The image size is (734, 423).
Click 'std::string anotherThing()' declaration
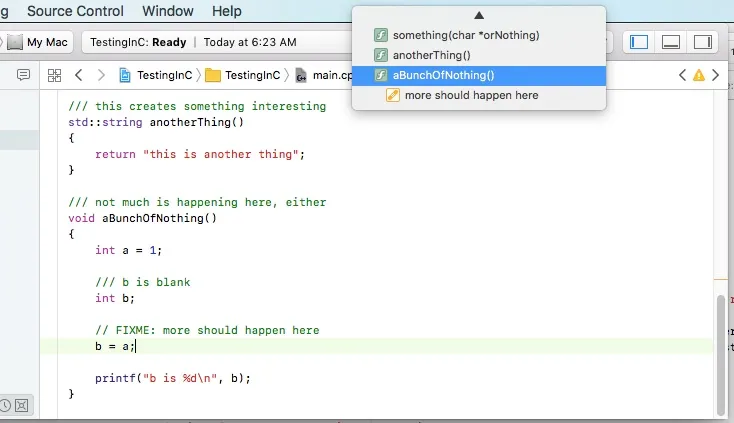click(156, 123)
